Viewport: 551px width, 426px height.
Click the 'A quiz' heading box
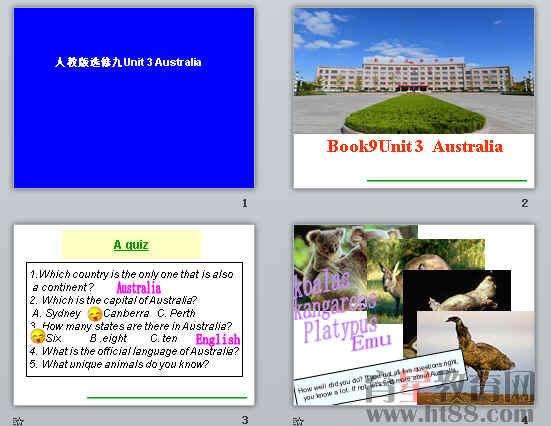coord(131,245)
